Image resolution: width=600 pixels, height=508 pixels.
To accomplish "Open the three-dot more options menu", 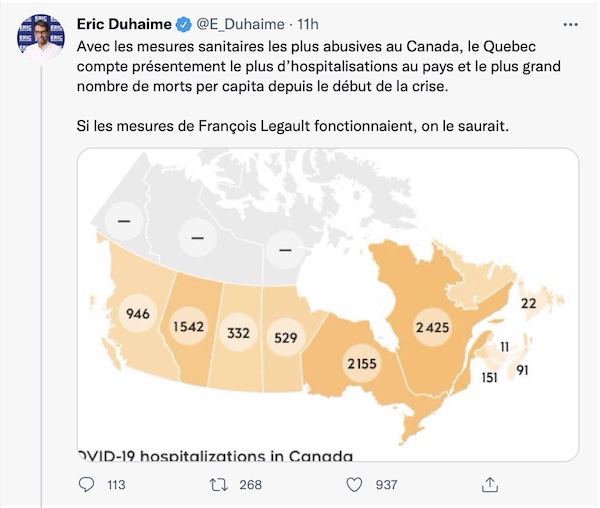I will point(571,24).
